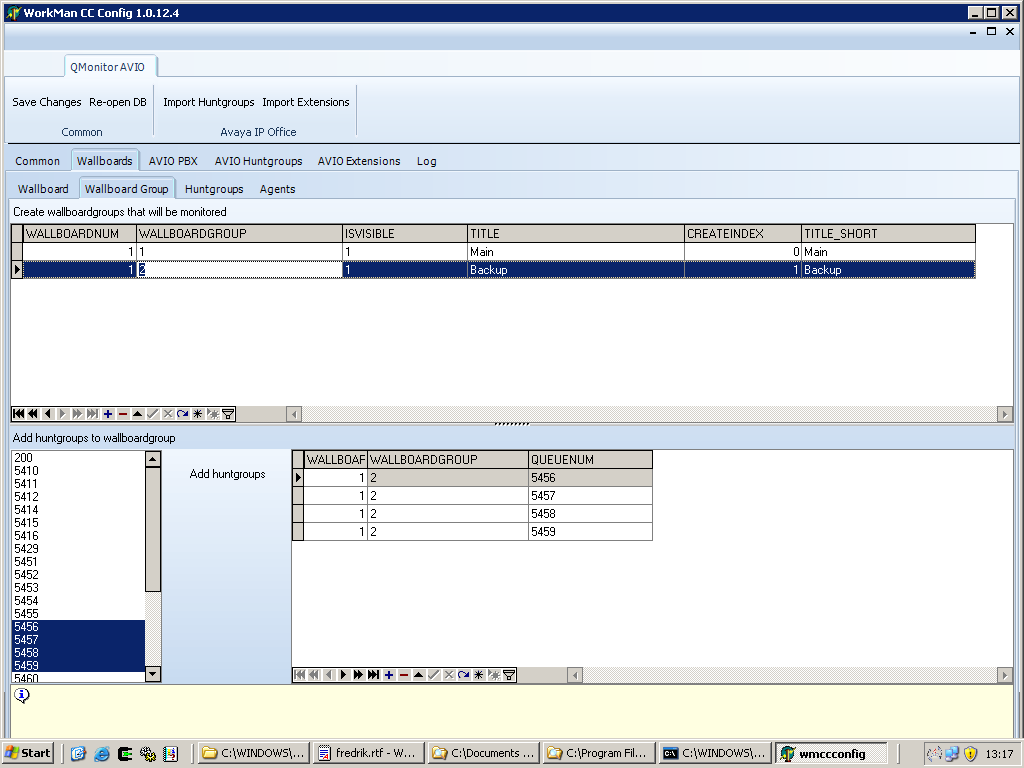1024x768 pixels.
Task: Open the Agents tab
Action: pyautogui.click(x=277, y=189)
